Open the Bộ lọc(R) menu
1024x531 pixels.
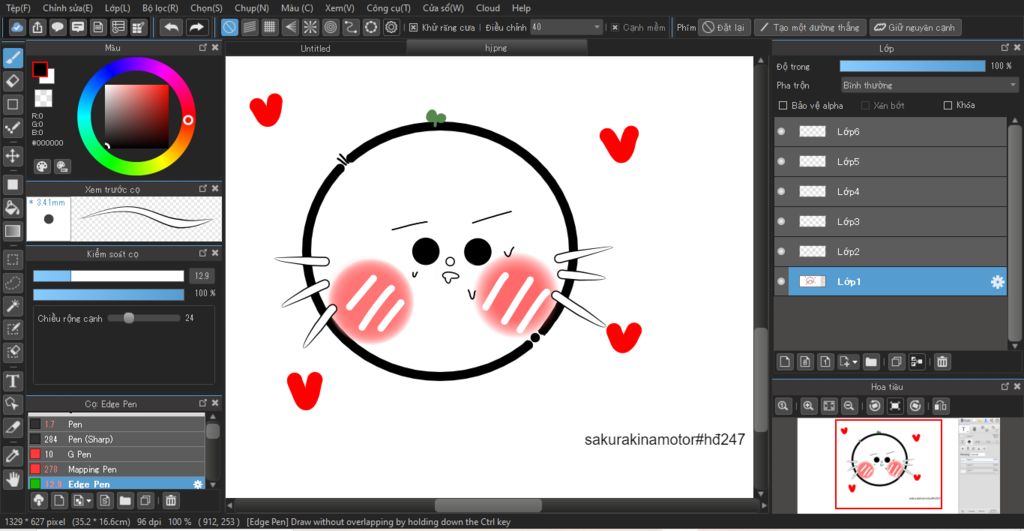click(160, 8)
